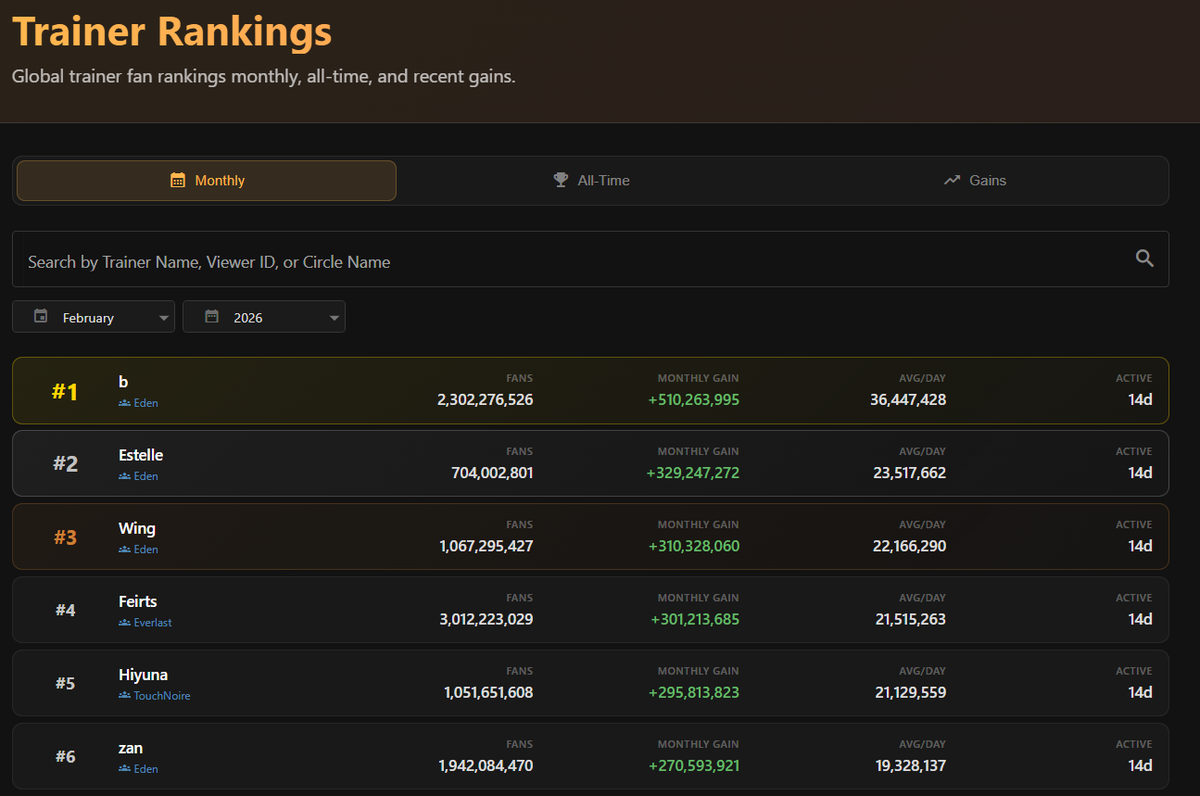The image size is (1200, 796).
Task: Open Hiyuna's trainer entry
Action: pos(590,683)
